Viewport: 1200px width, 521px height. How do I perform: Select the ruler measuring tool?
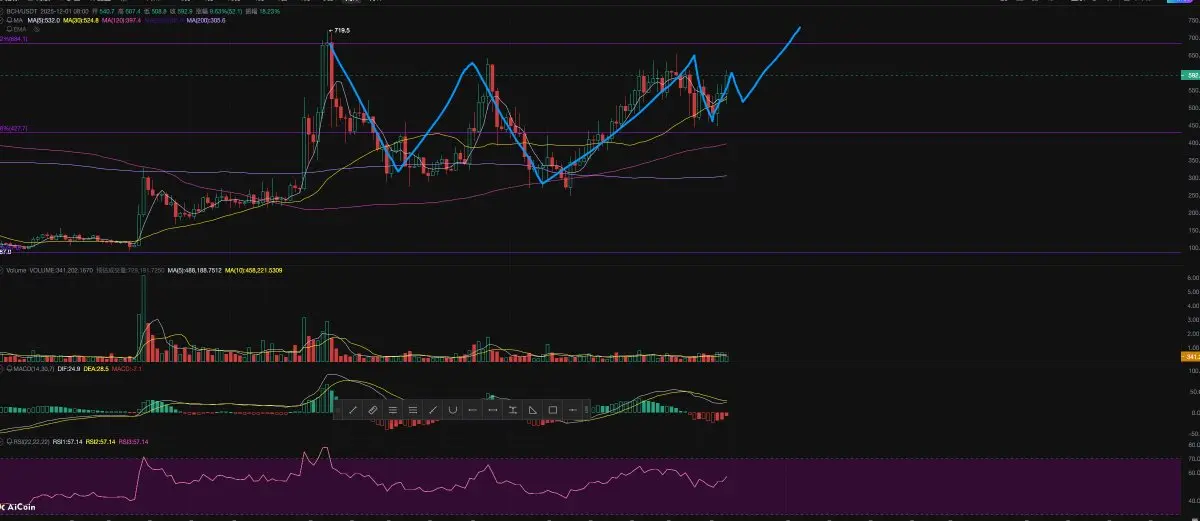click(x=373, y=410)
